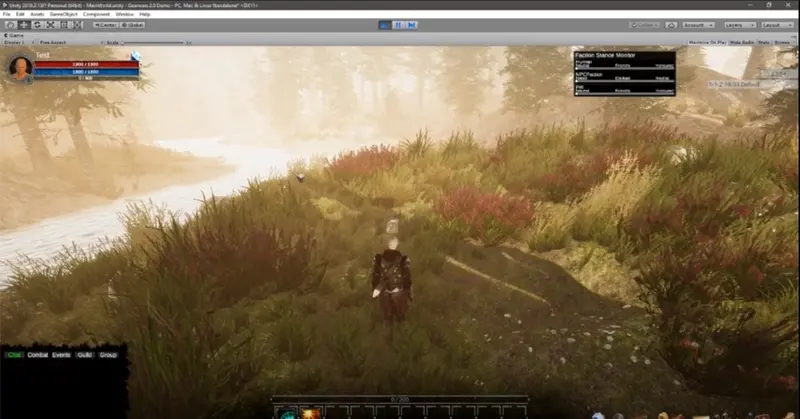The width and height of the screenshot is (800, 419).
Task: Open the Layout dropdown
Action: coord(776,25)
